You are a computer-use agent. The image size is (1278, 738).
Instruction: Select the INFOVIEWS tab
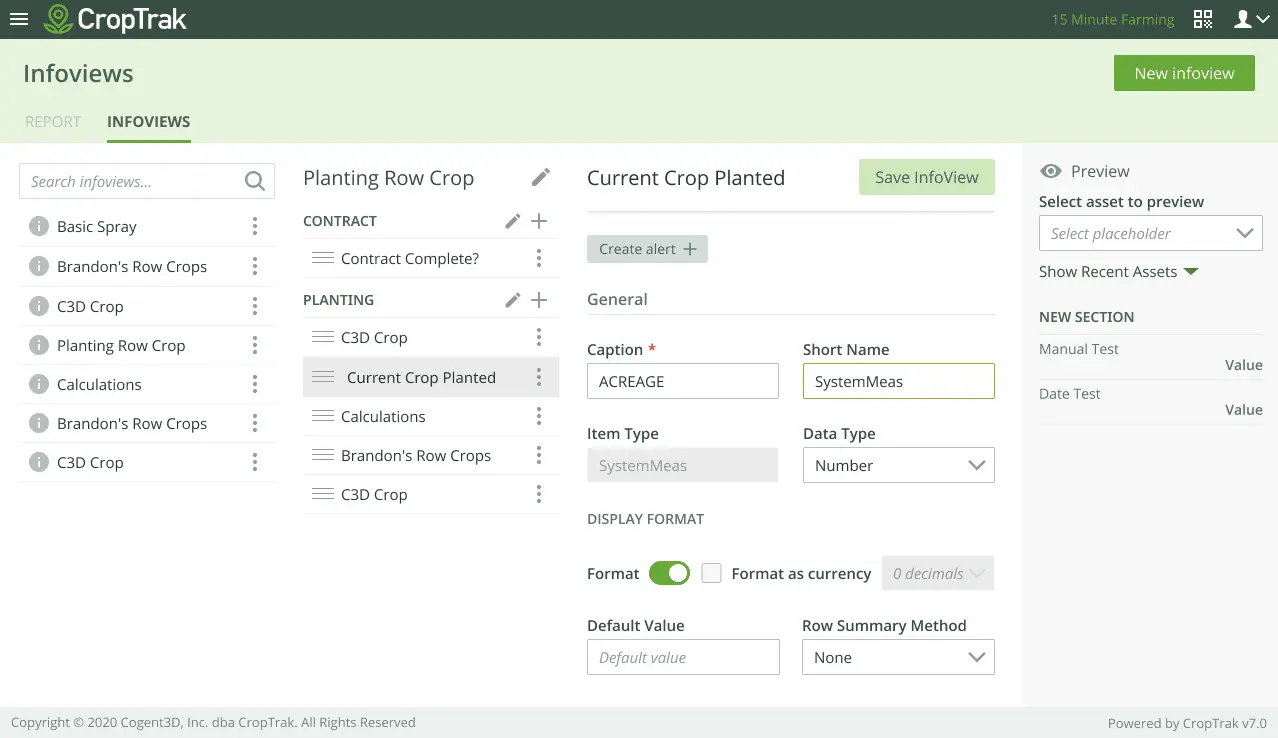[x=148, y=121]
